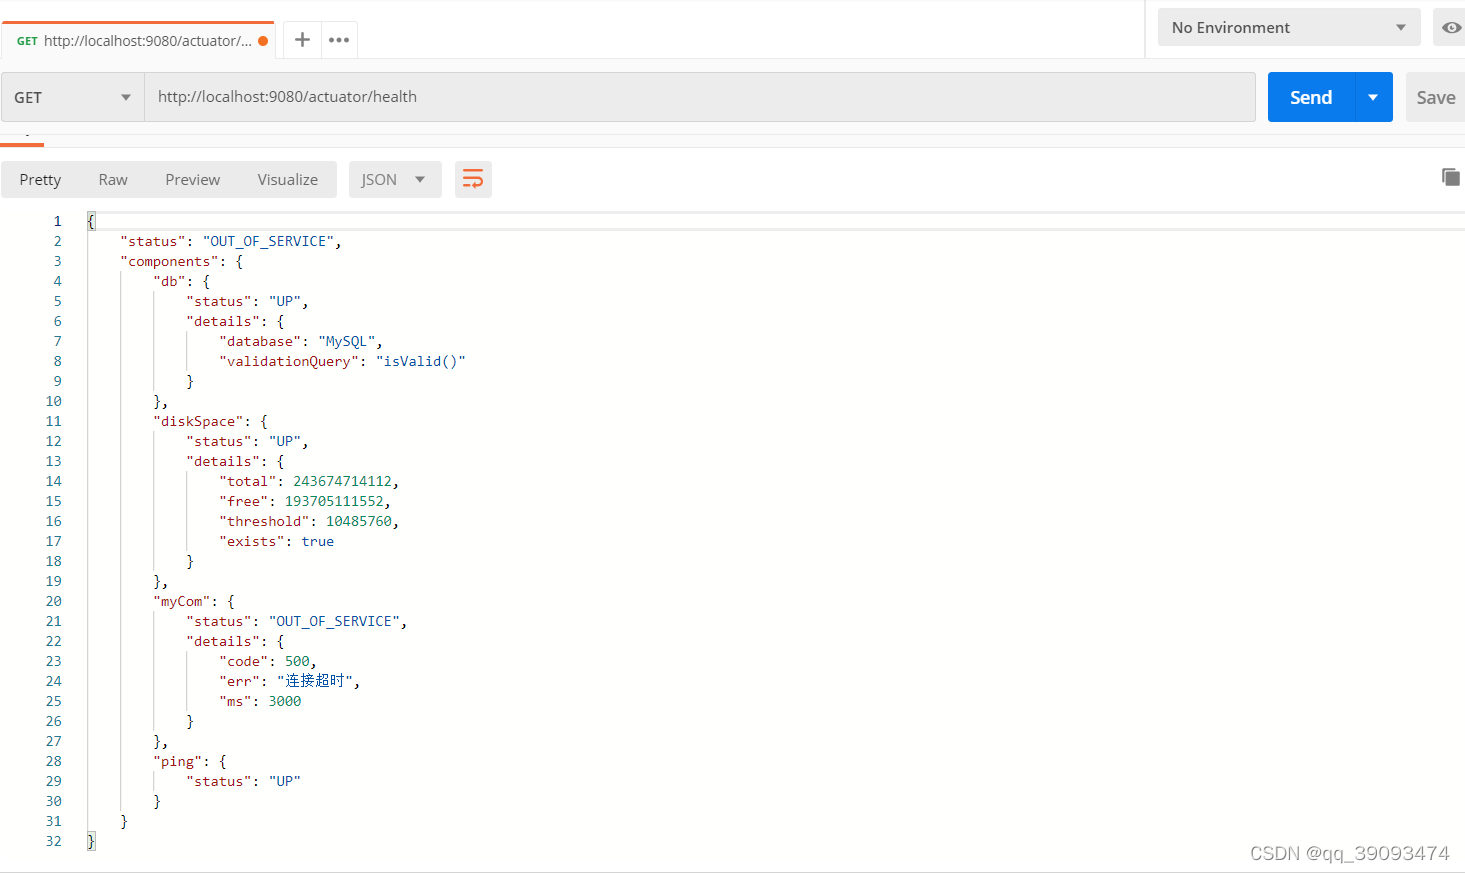Click the "db" key on line 4
1465x873 pixels.
[169, 281]
